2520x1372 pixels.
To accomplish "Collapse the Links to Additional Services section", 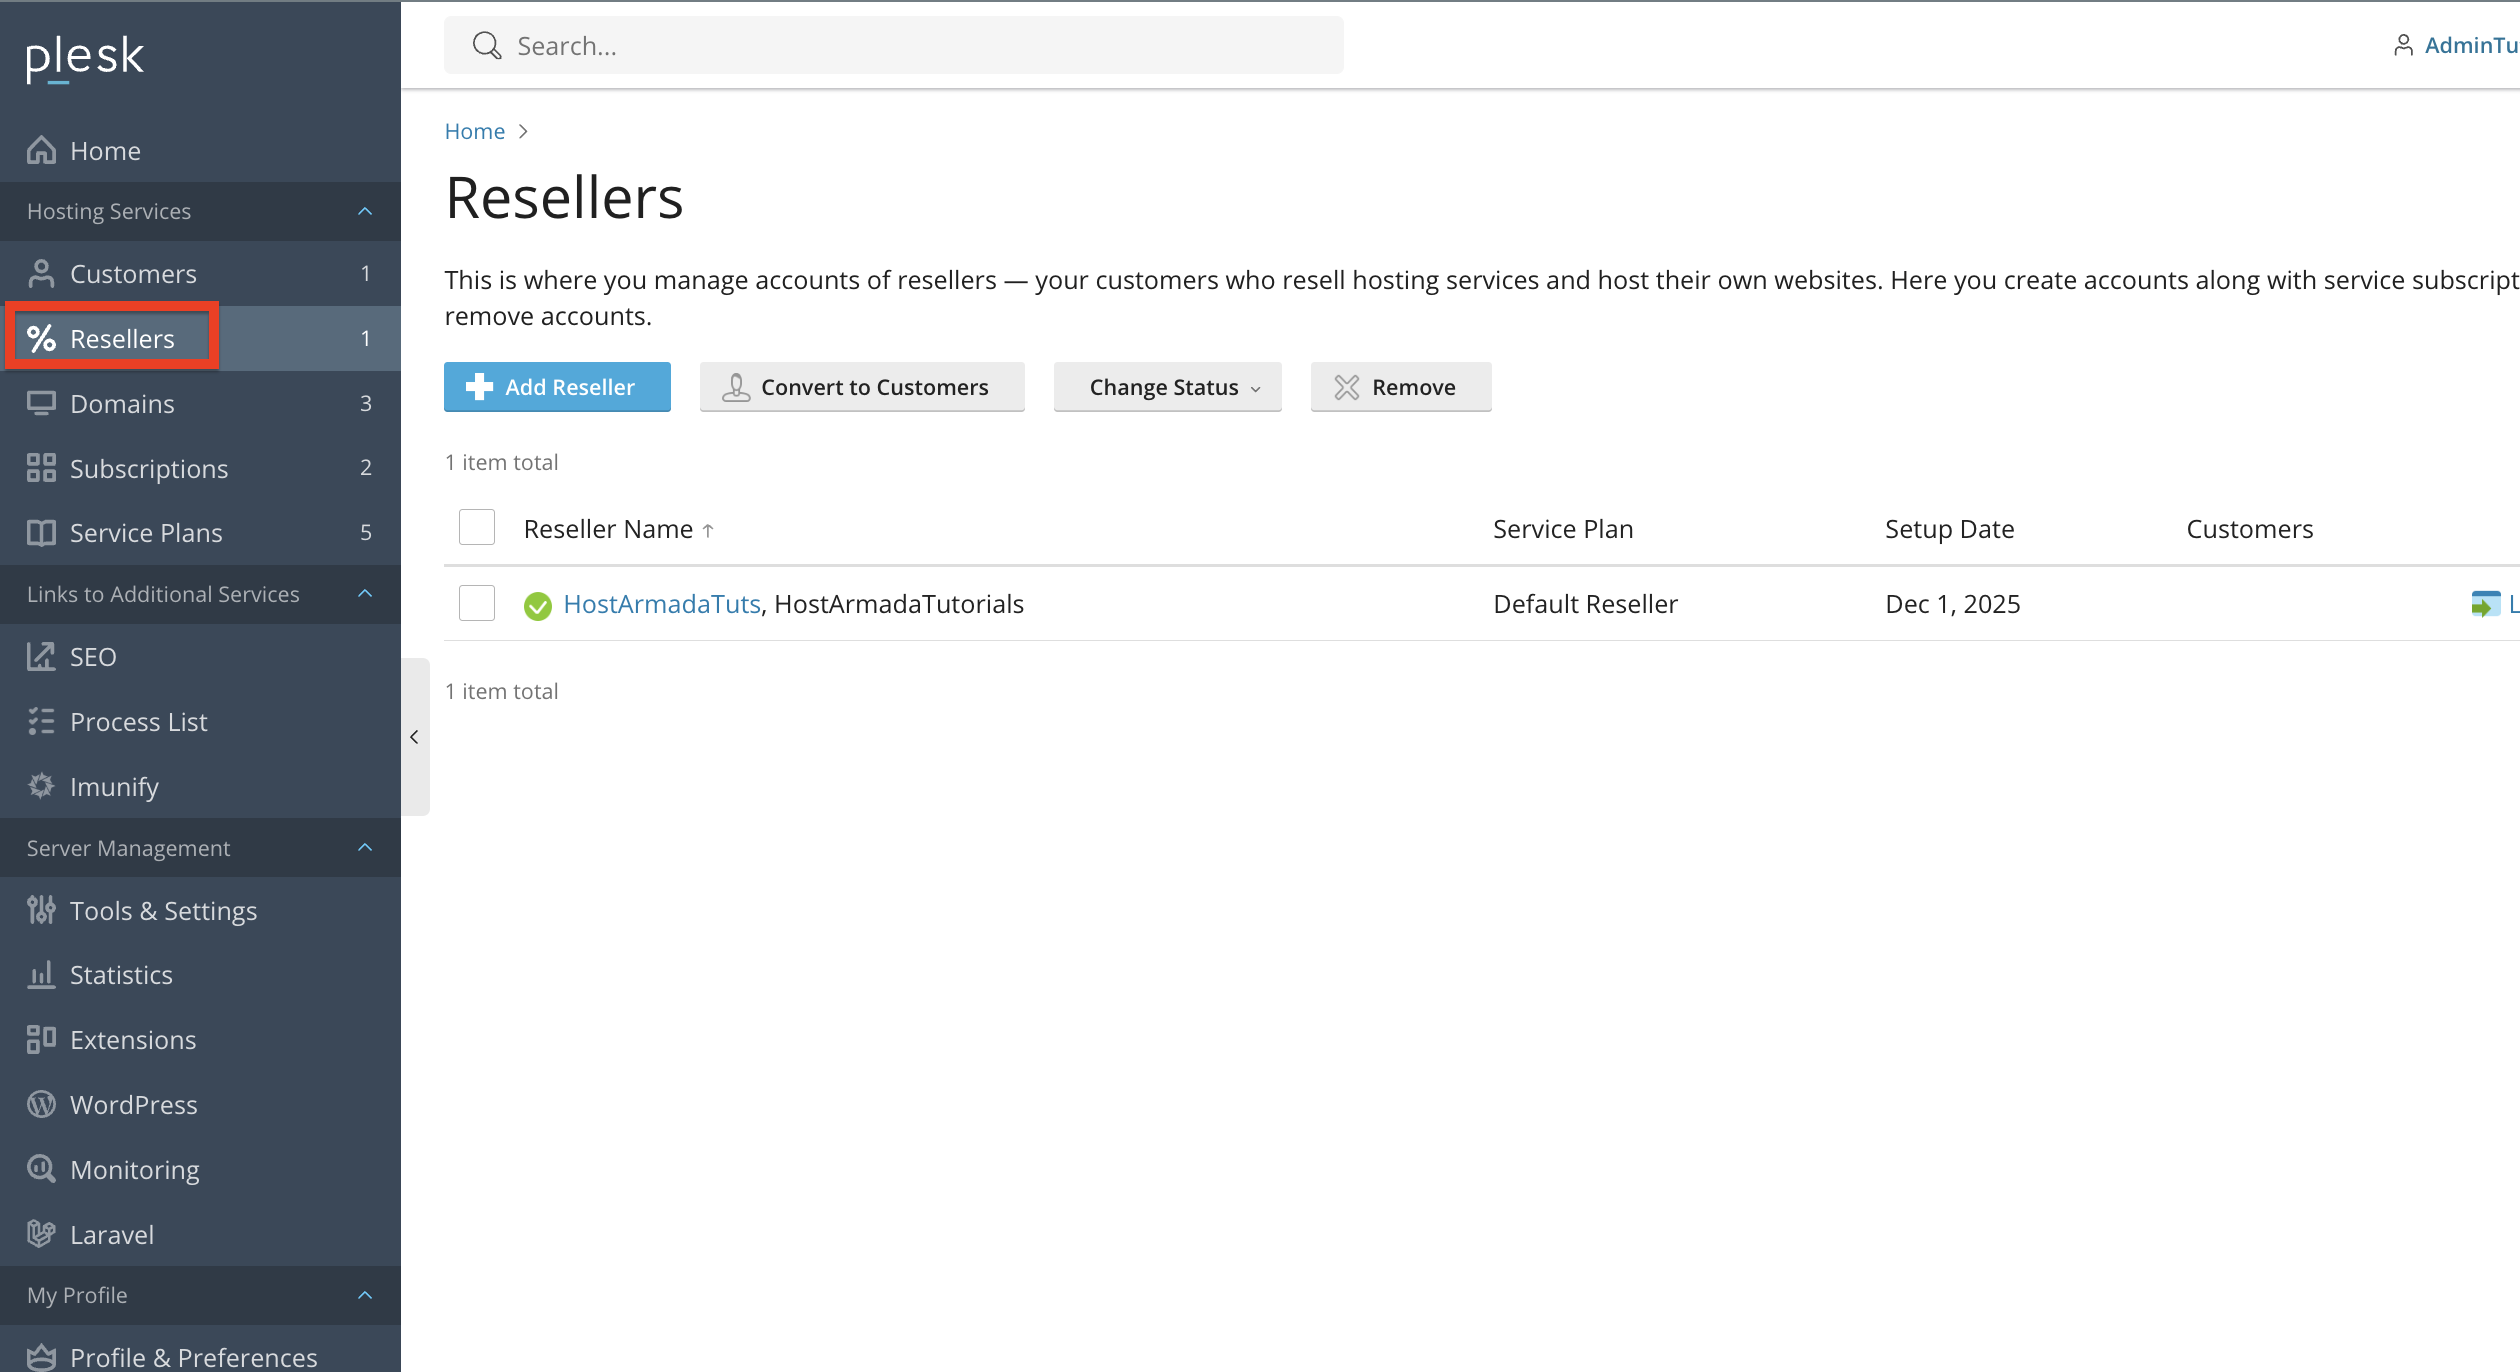I will (365, 594).
